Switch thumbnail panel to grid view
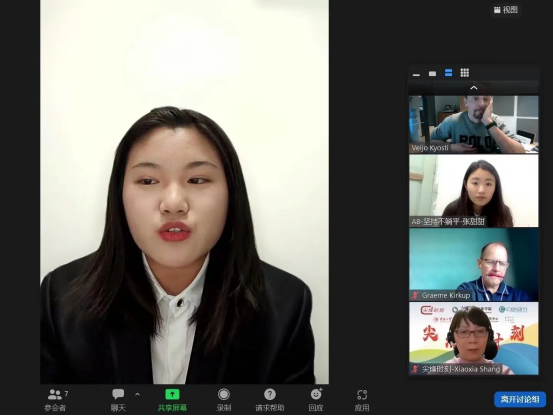 tap(465, 73)
